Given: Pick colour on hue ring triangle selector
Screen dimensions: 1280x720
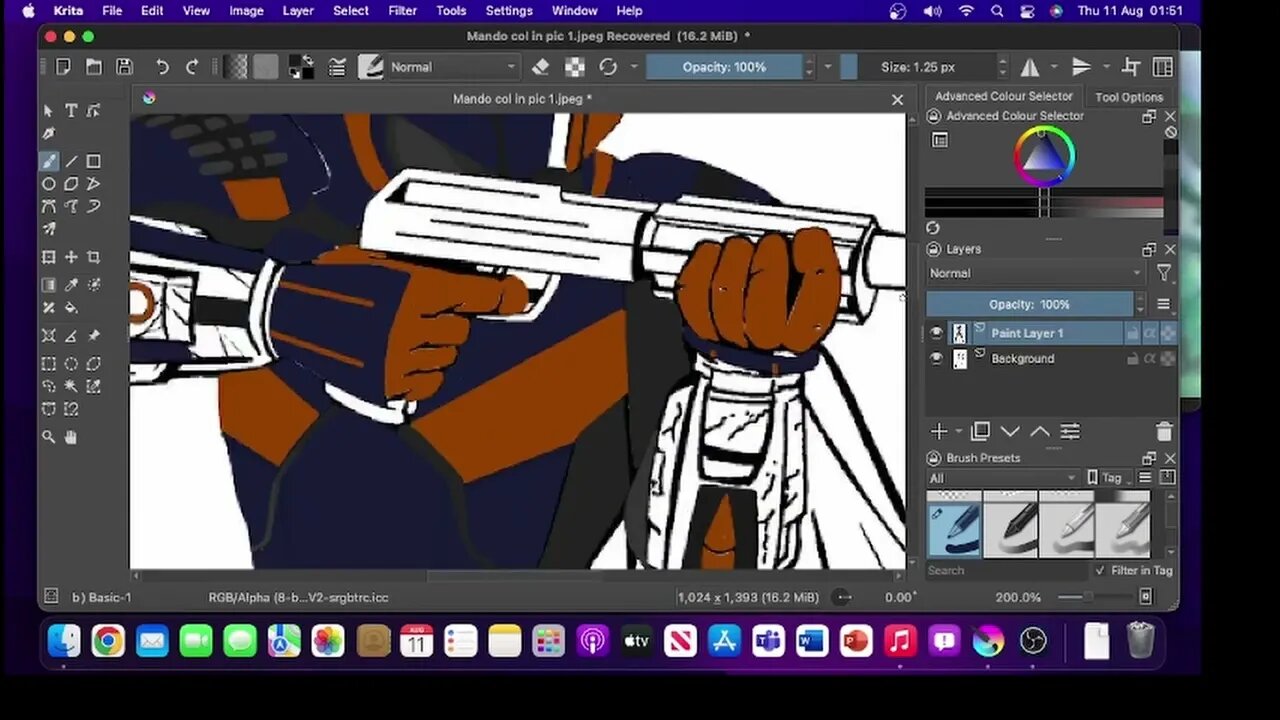Looking at the screenshot, I should click(1044, 157).
